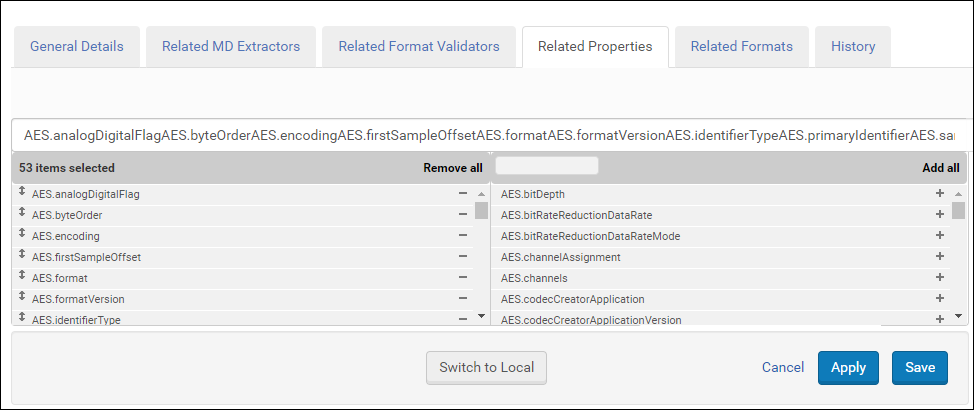
Task: Click the Cancel link
Action: click(783, 367)
